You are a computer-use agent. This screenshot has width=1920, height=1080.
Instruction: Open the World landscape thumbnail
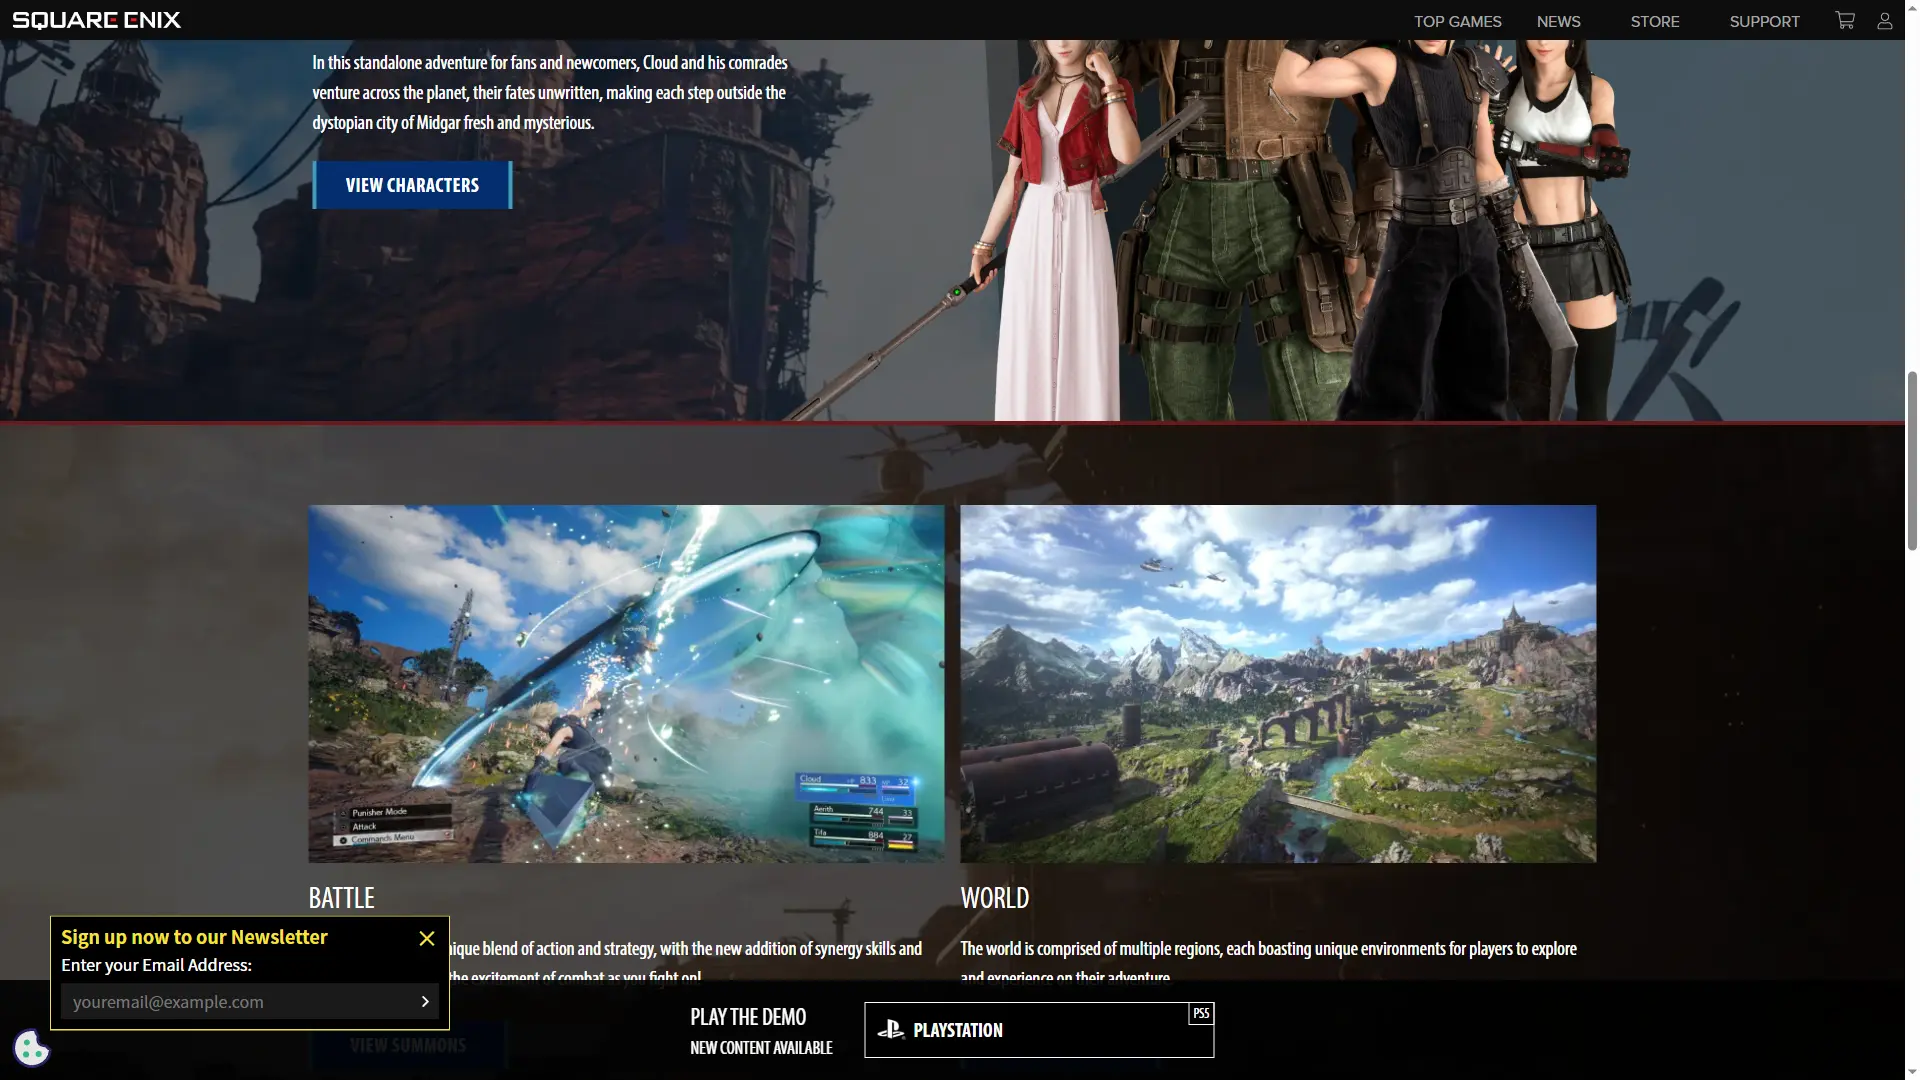pos(1278,683)
